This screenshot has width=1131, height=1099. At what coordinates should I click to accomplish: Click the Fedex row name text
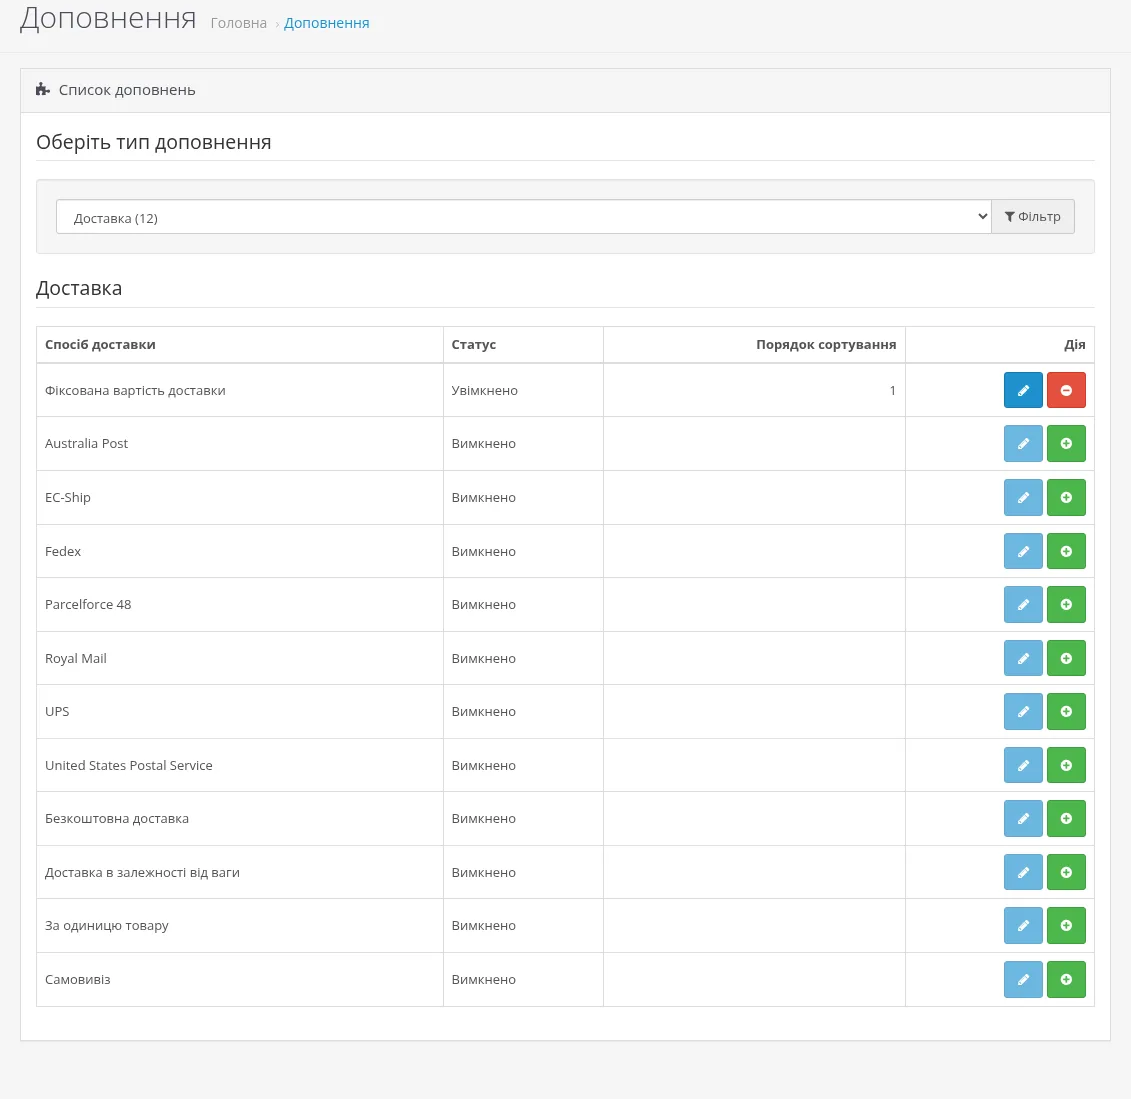(x=63, y=552)
